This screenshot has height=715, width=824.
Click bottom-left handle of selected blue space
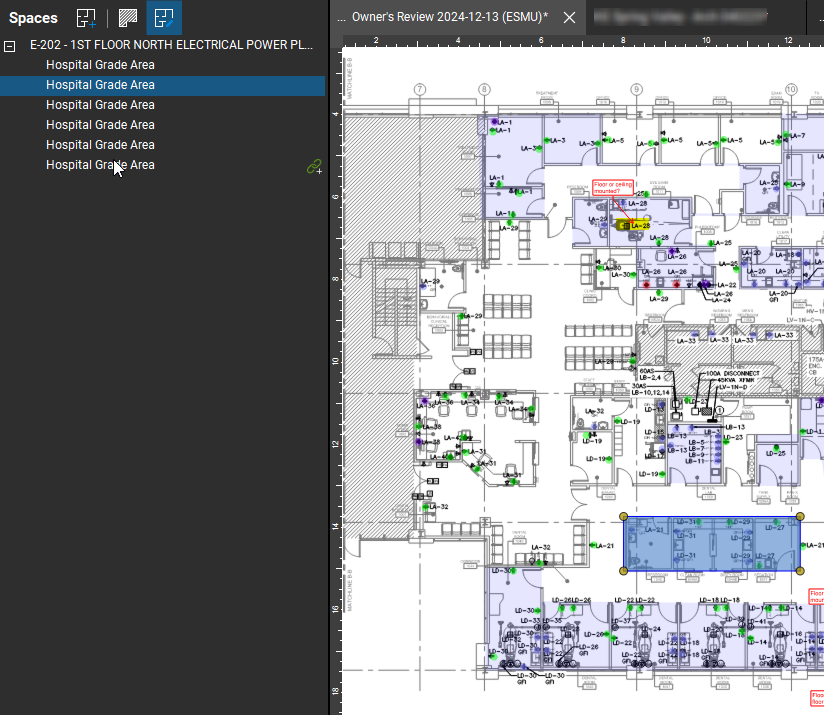(x=624, y=571)
